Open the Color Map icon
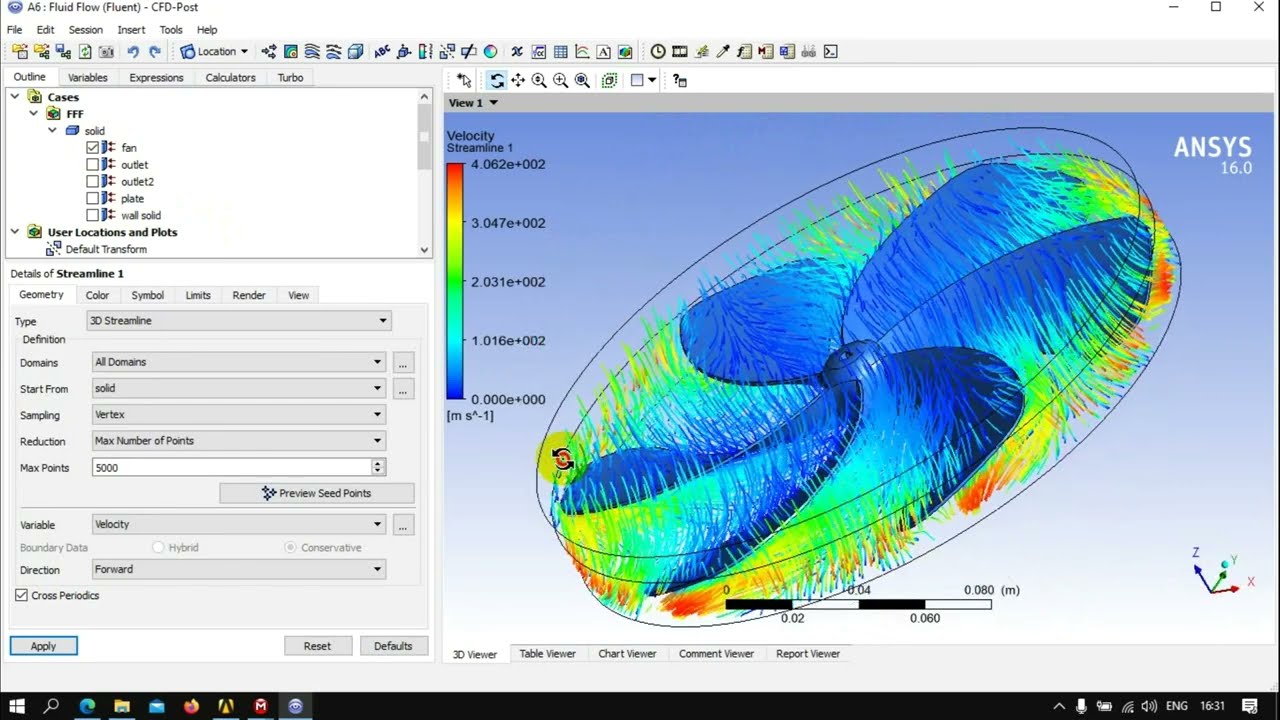This screenshot has width=1280, height=720. [490, 51]
